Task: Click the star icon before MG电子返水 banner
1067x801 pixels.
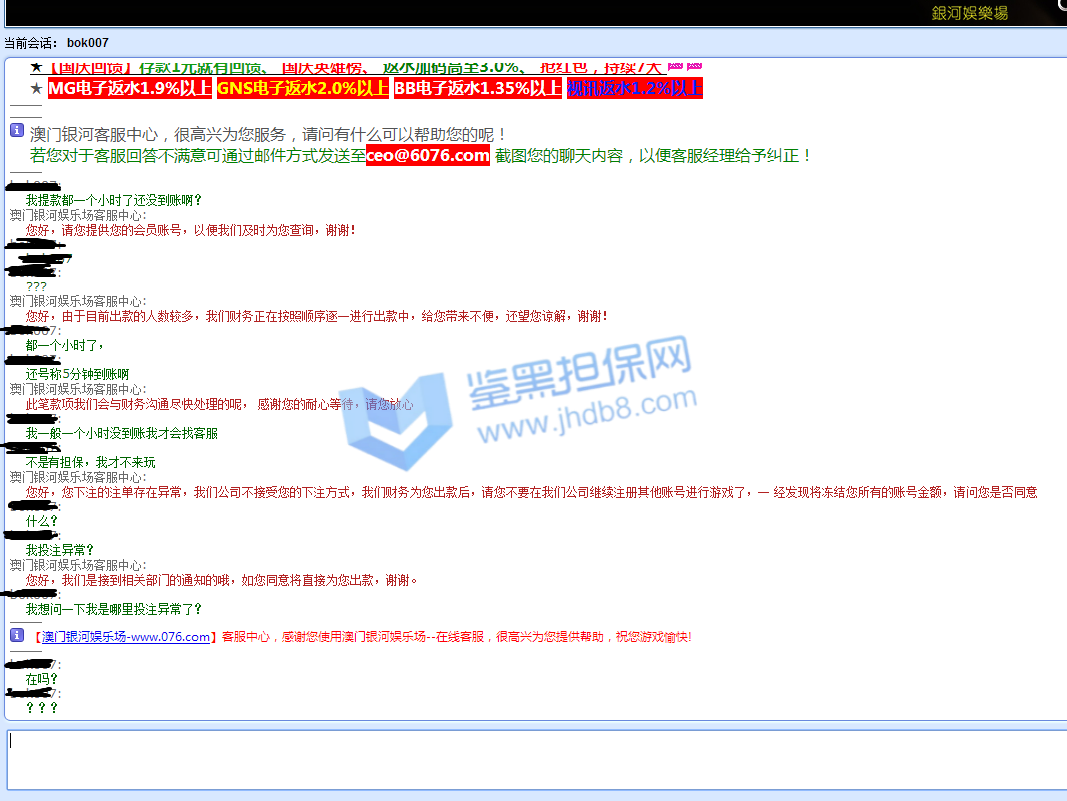Action: tap(37, 88)
